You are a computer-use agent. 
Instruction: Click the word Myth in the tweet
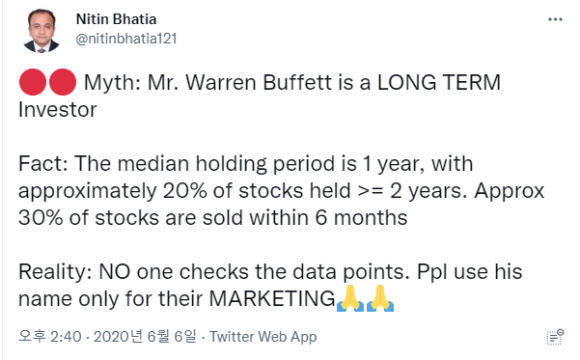(x=112, y=83)
